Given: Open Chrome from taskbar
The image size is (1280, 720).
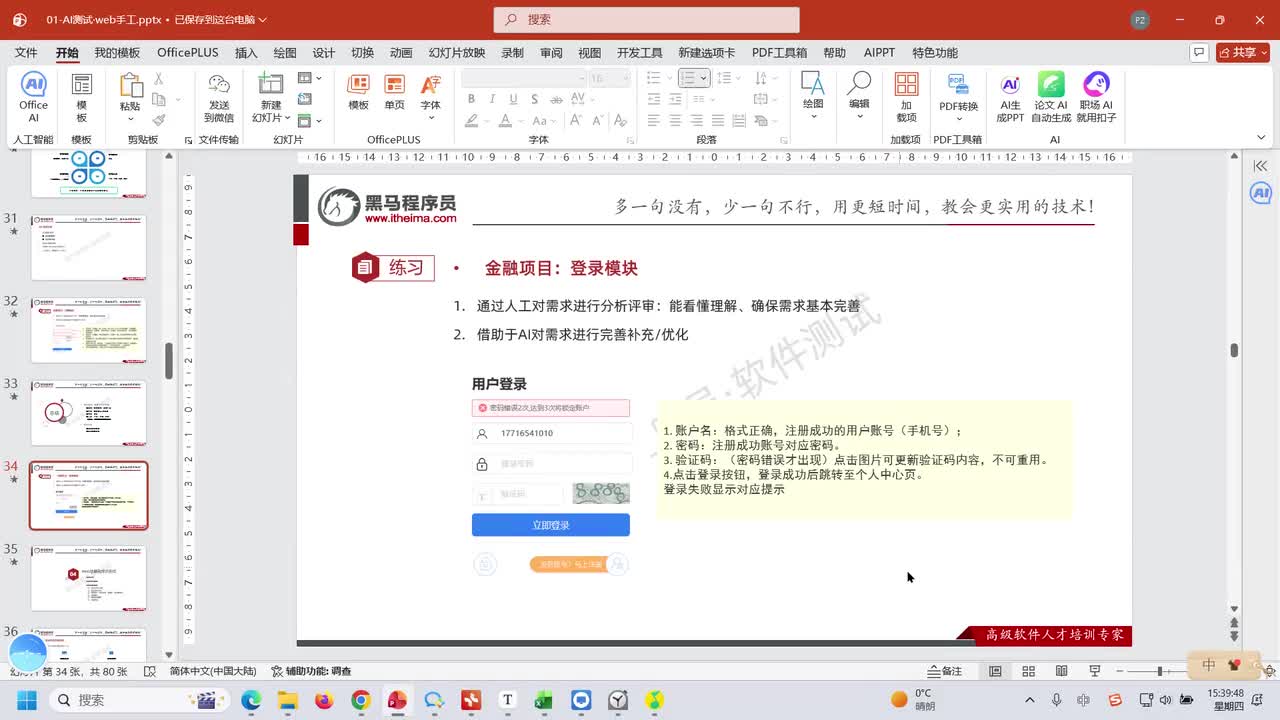Looking at the screenshot, I should 361,700.
